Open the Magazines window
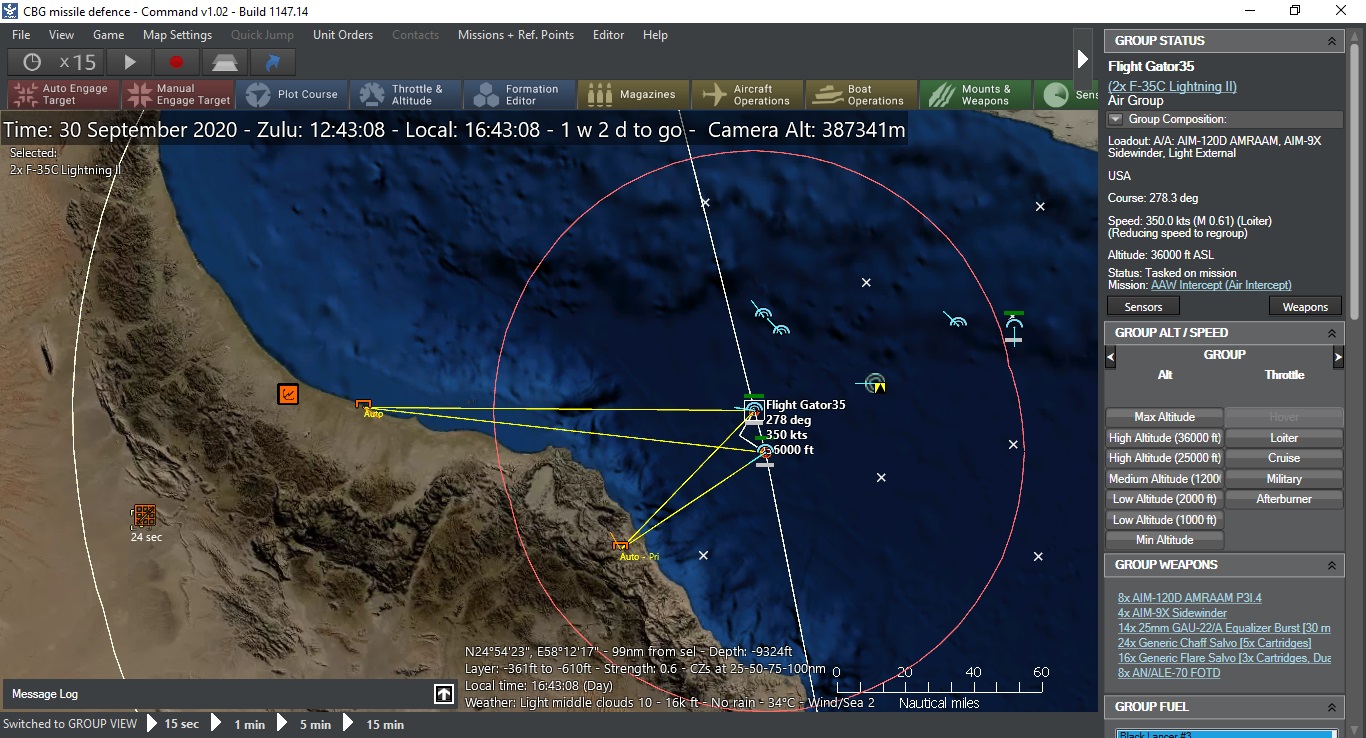Screen dimensions: 1366x738 634,94
